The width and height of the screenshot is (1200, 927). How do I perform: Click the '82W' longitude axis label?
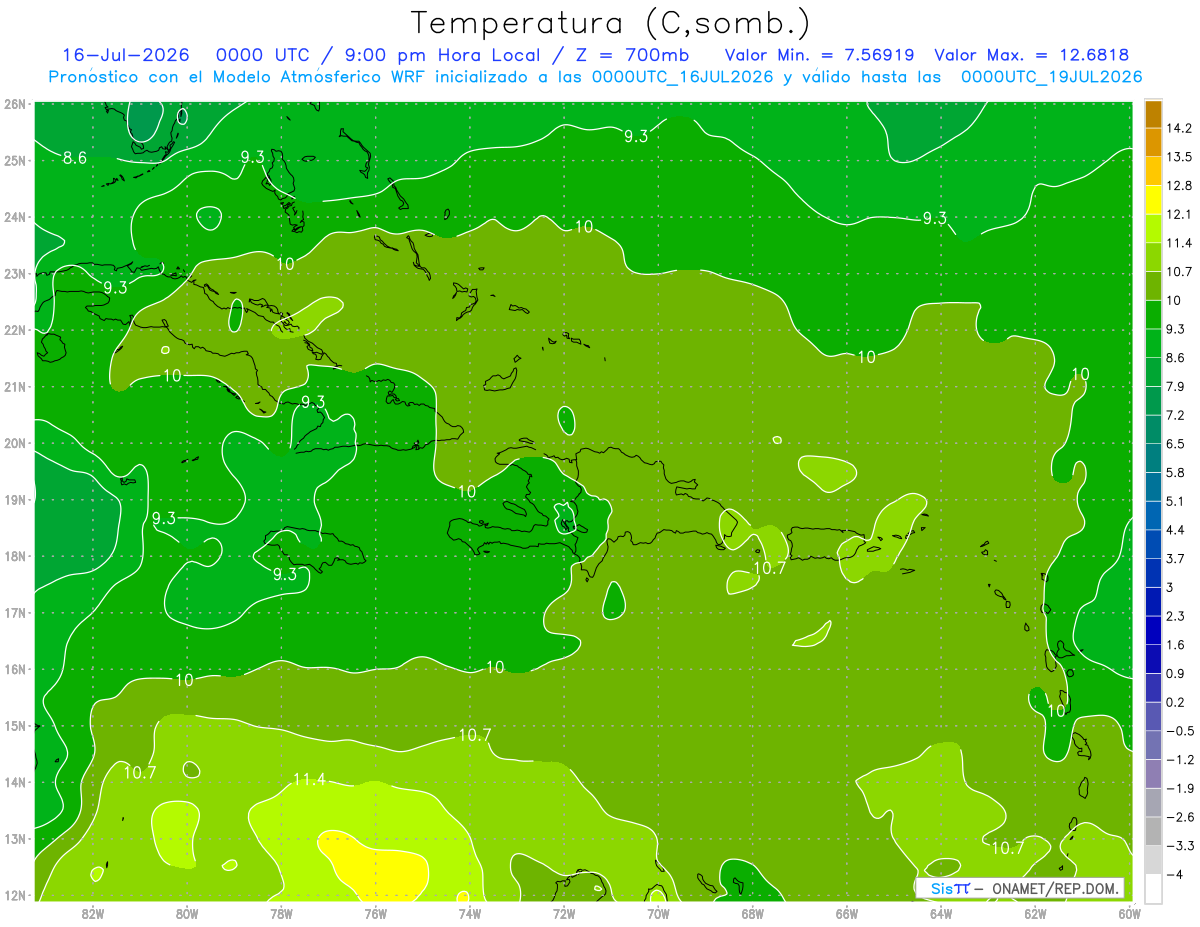(x=93, y=913)
